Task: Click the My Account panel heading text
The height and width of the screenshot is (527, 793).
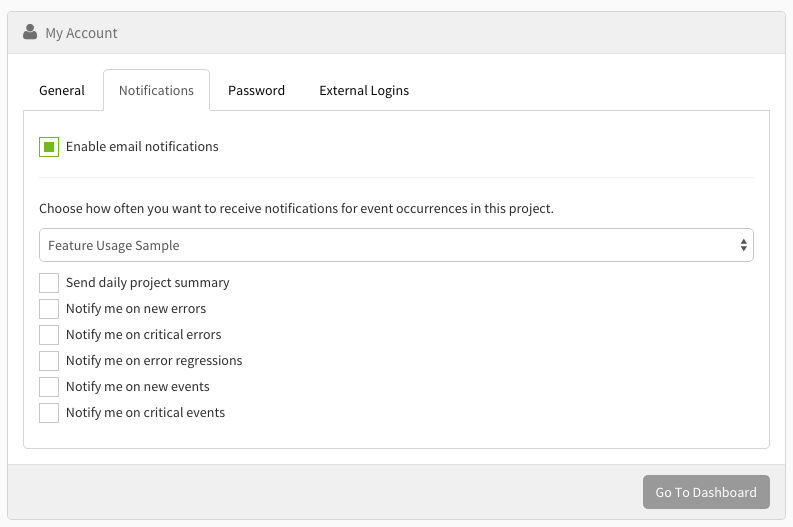Action: tap(81, 33)
